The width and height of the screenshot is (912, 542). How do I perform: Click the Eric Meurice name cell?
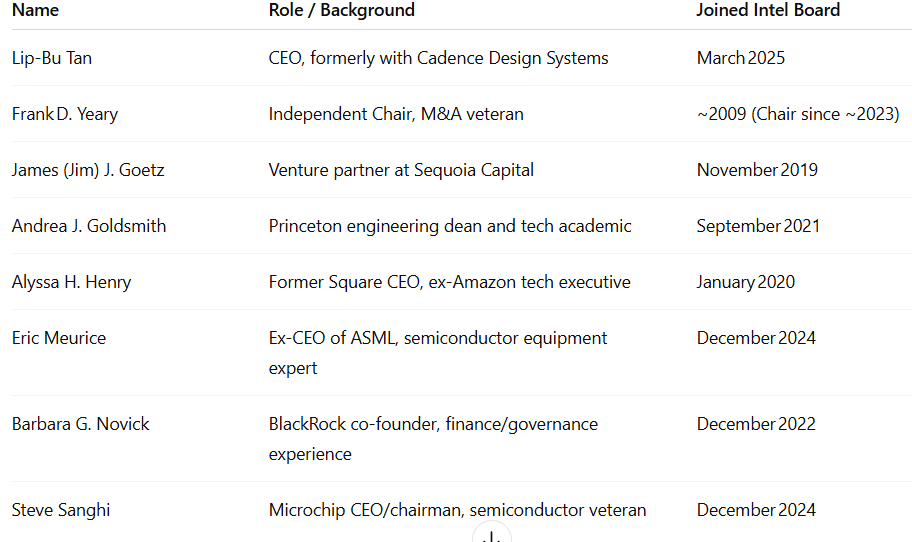(x=59, y=338)
